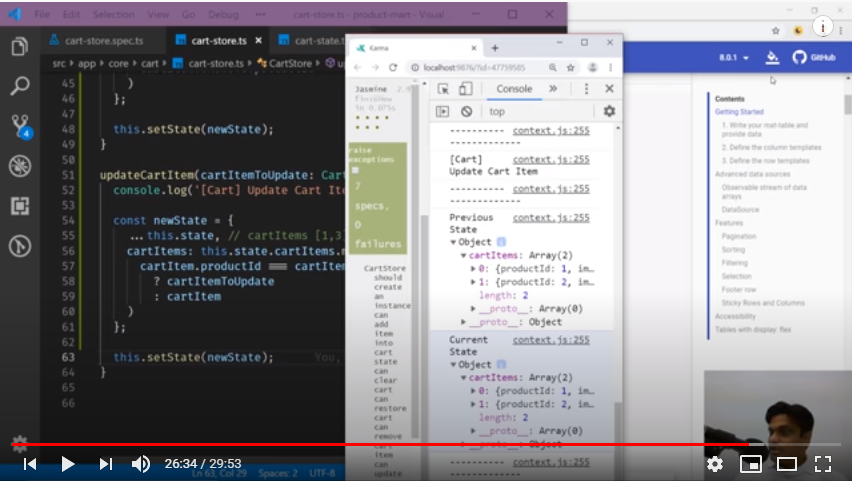The height and width of the screenshot is (481, 852).
Task: Toggle the raise exceptions checkbox
Action: click(355, 170)
